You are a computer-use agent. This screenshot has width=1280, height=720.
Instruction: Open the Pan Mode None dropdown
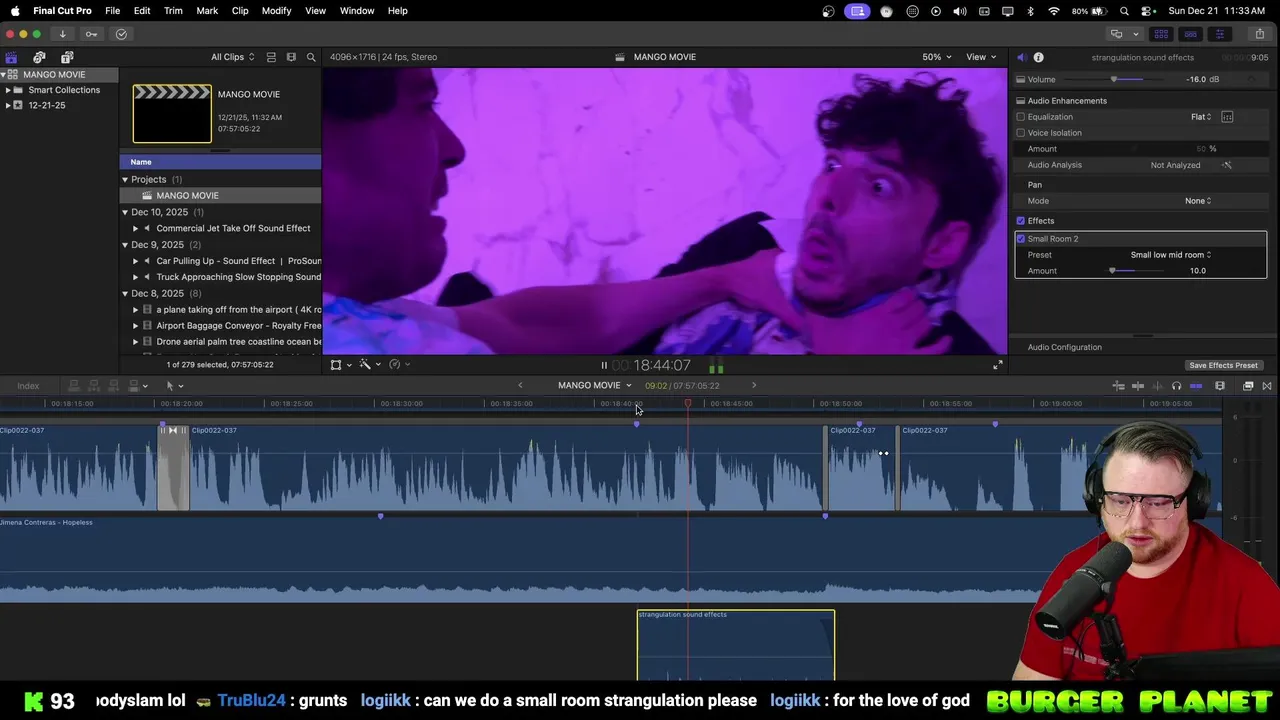1198,201
